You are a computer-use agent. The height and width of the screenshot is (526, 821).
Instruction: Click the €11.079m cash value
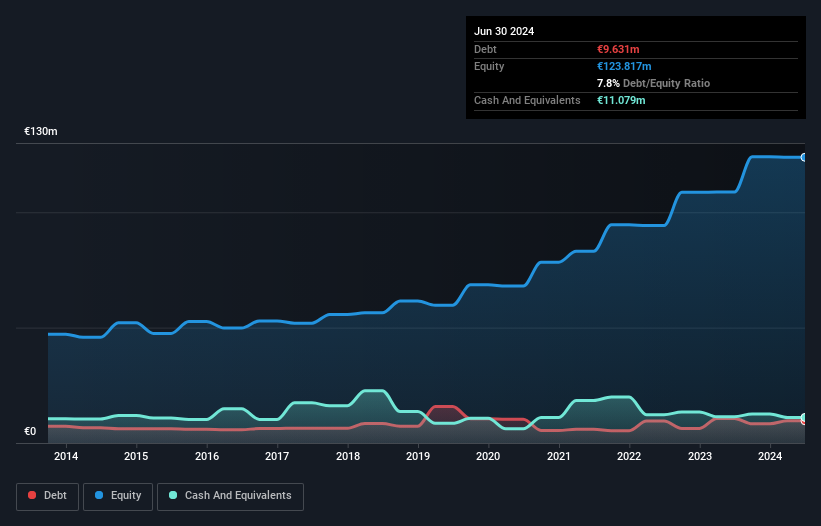[x=621, y=100]
